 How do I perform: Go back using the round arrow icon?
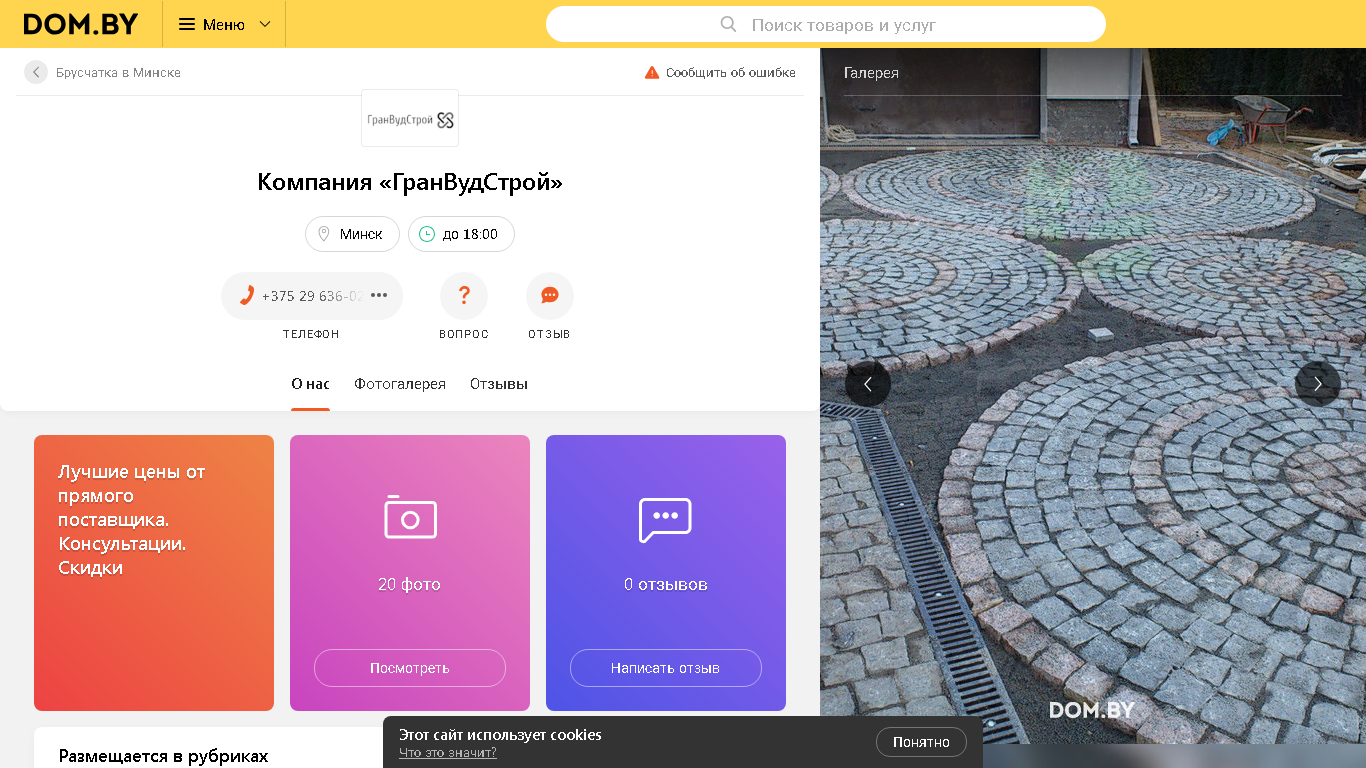click(36, 72)
